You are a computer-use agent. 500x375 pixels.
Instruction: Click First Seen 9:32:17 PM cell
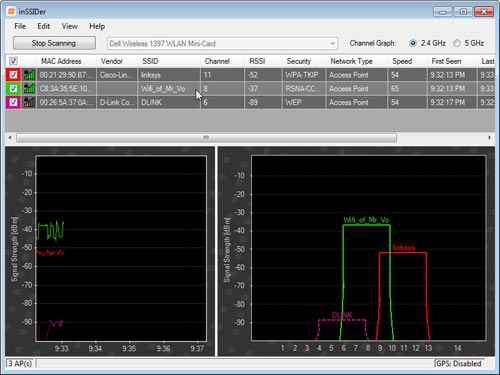[452, 102]
